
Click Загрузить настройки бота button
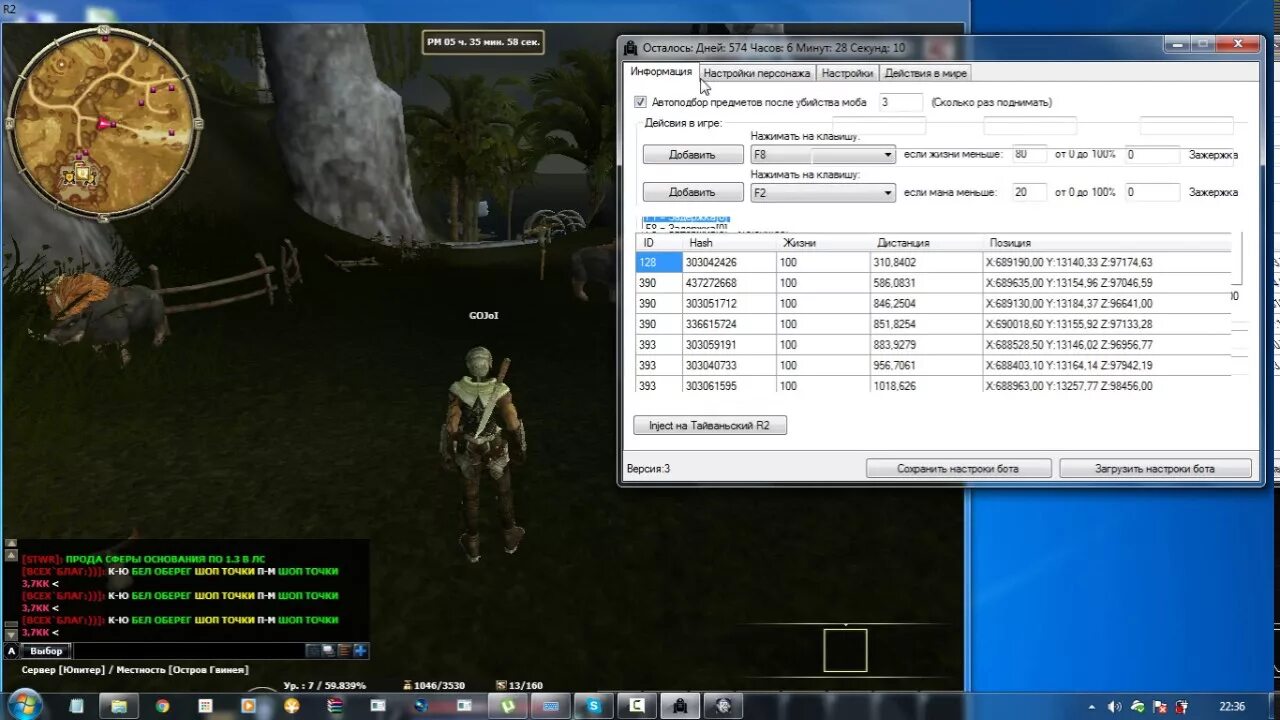1155,468
